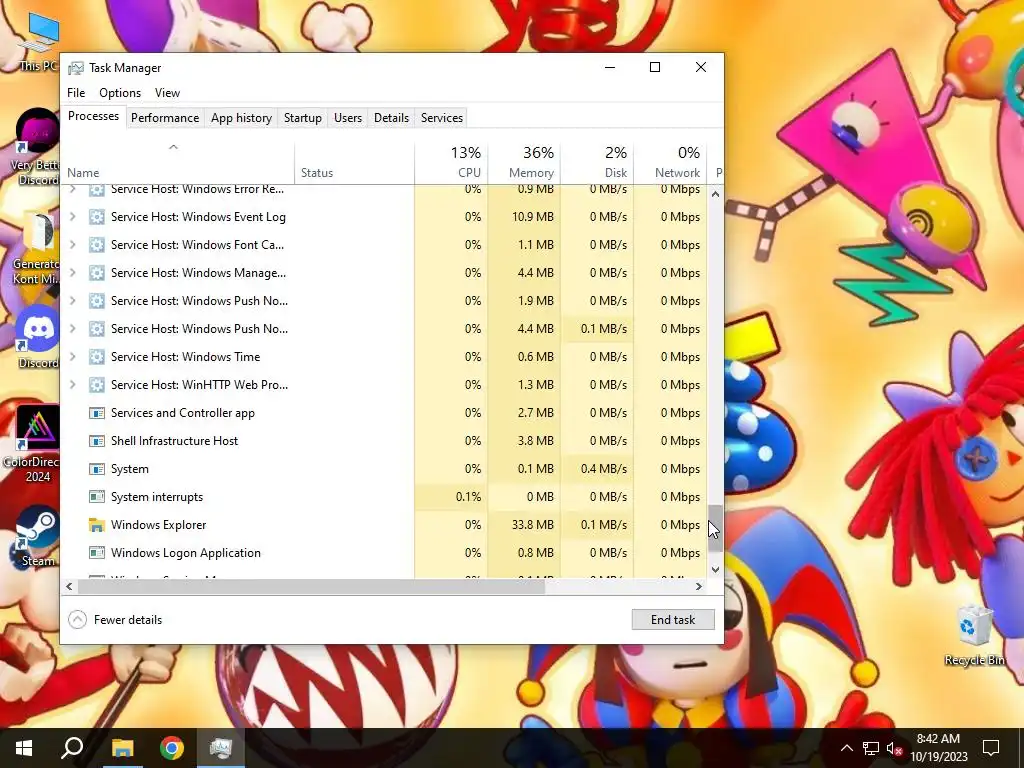Viewport: 1024px width, 768px height.
Task: Expand Service Host: Windows Font Cache row
Action: click(72, 245)
